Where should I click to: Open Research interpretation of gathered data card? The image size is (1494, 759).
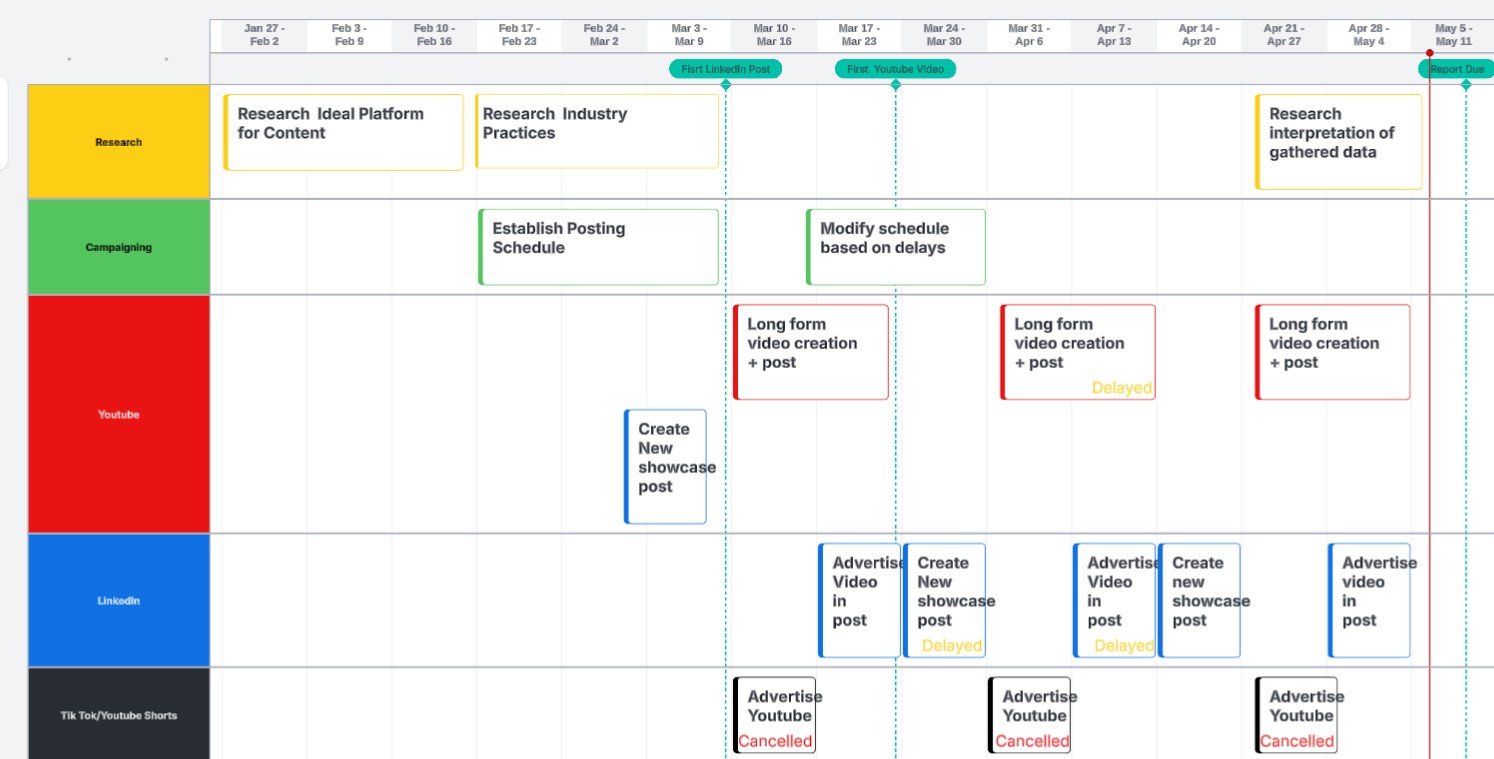pos(1338,142)
